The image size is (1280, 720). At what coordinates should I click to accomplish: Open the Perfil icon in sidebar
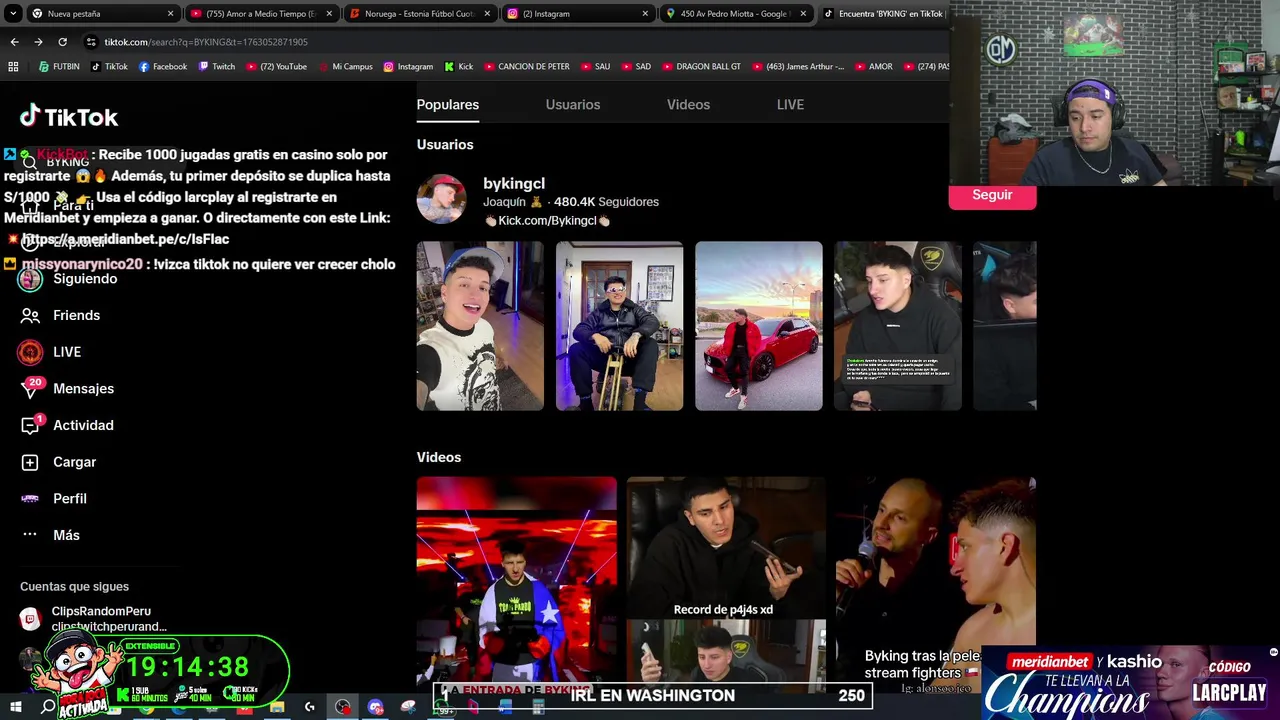[x=30, y=498]
